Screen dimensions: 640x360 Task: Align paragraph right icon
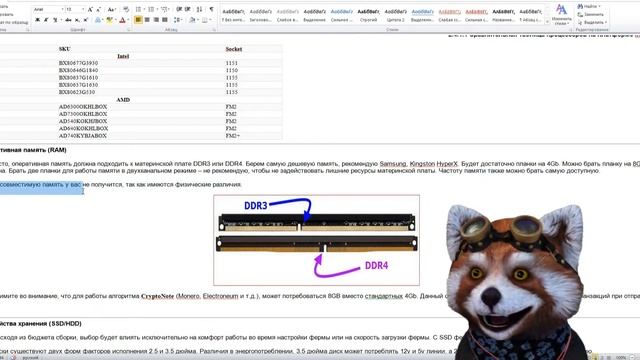(156, 20)
